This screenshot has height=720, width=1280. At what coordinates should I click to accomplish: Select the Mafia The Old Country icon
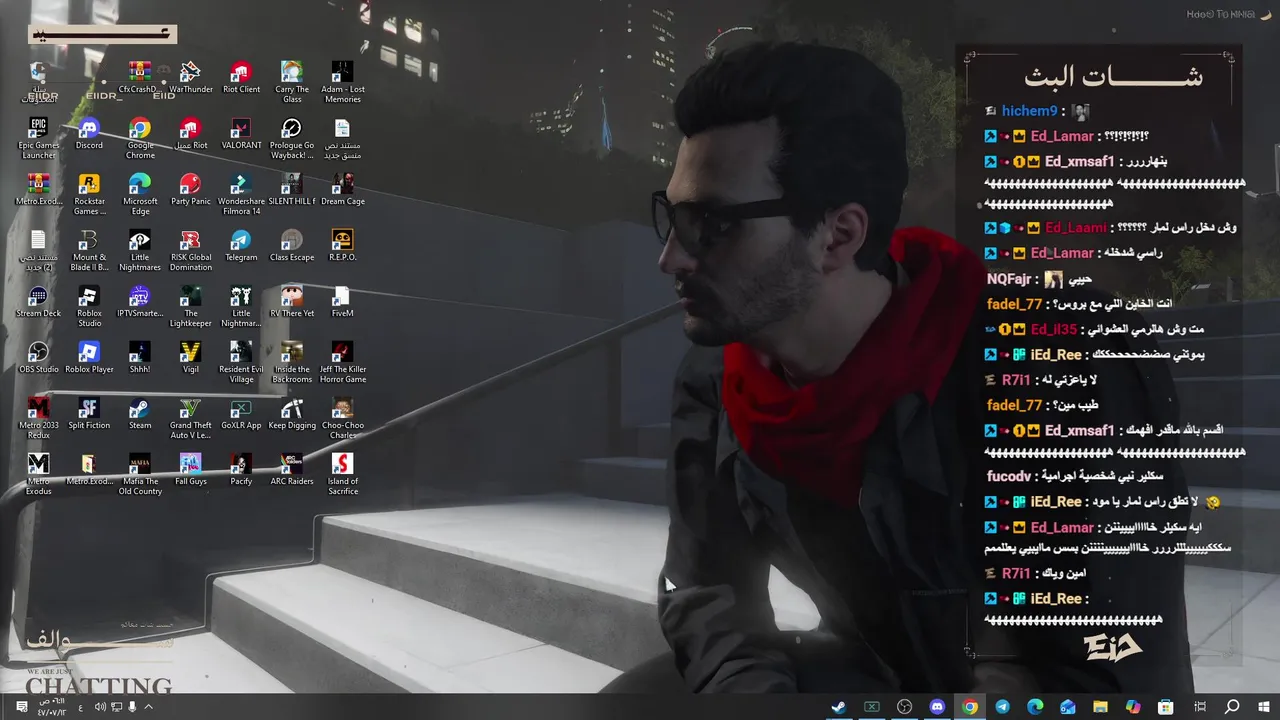click(x=140, y=474)
